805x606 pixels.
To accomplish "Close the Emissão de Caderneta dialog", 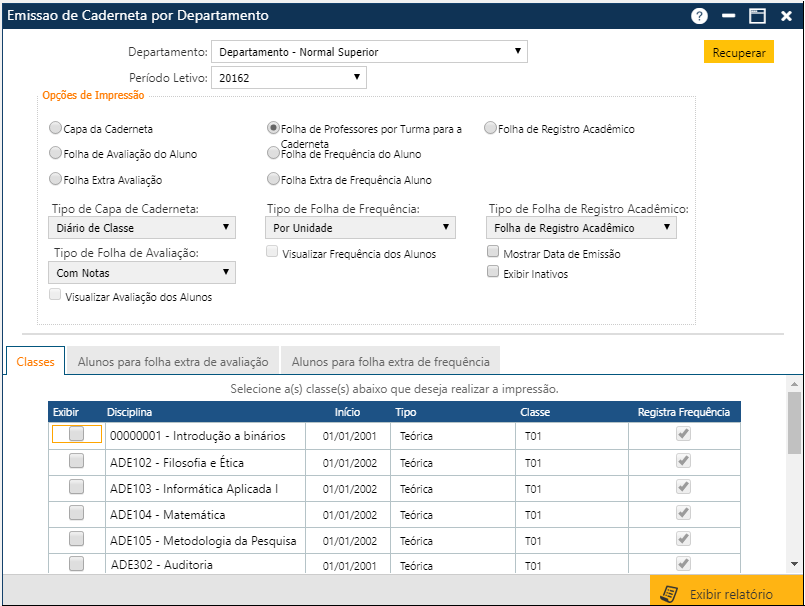I will (786, 16).
